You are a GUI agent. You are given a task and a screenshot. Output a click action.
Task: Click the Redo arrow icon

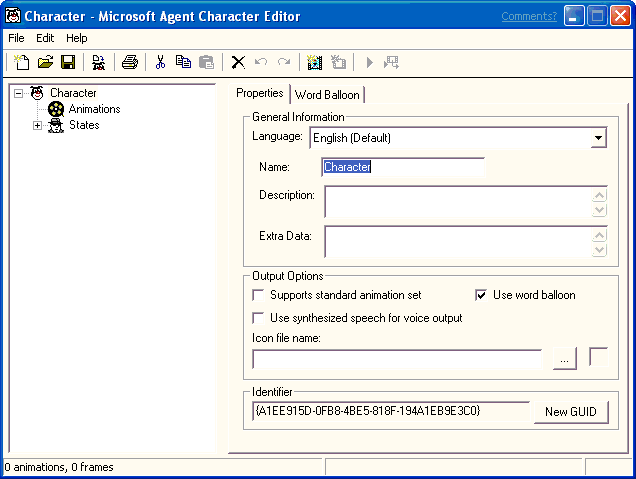[284, 62]
